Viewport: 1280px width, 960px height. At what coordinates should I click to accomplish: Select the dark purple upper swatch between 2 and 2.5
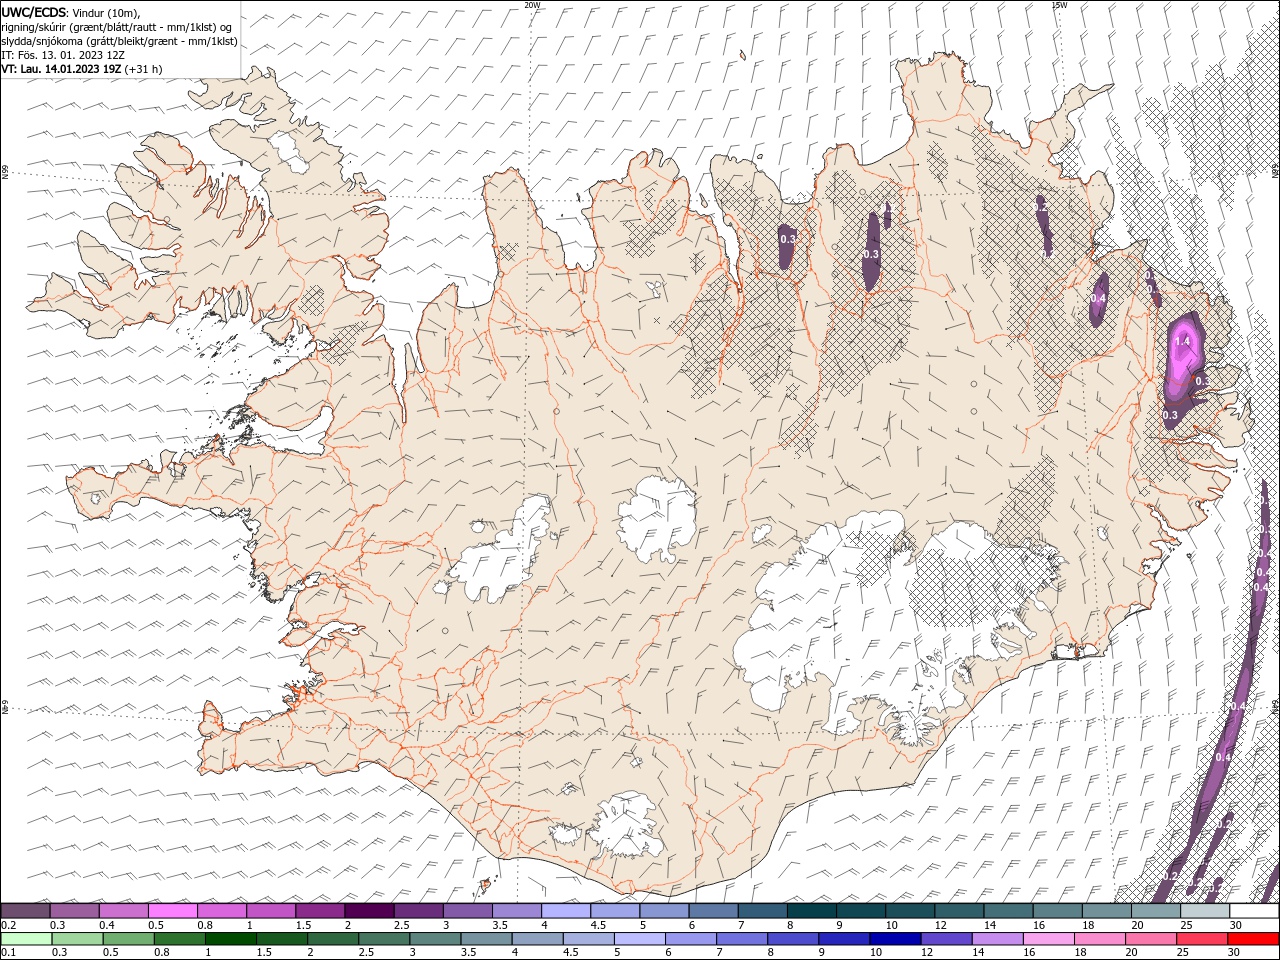[x=369, y=911]
